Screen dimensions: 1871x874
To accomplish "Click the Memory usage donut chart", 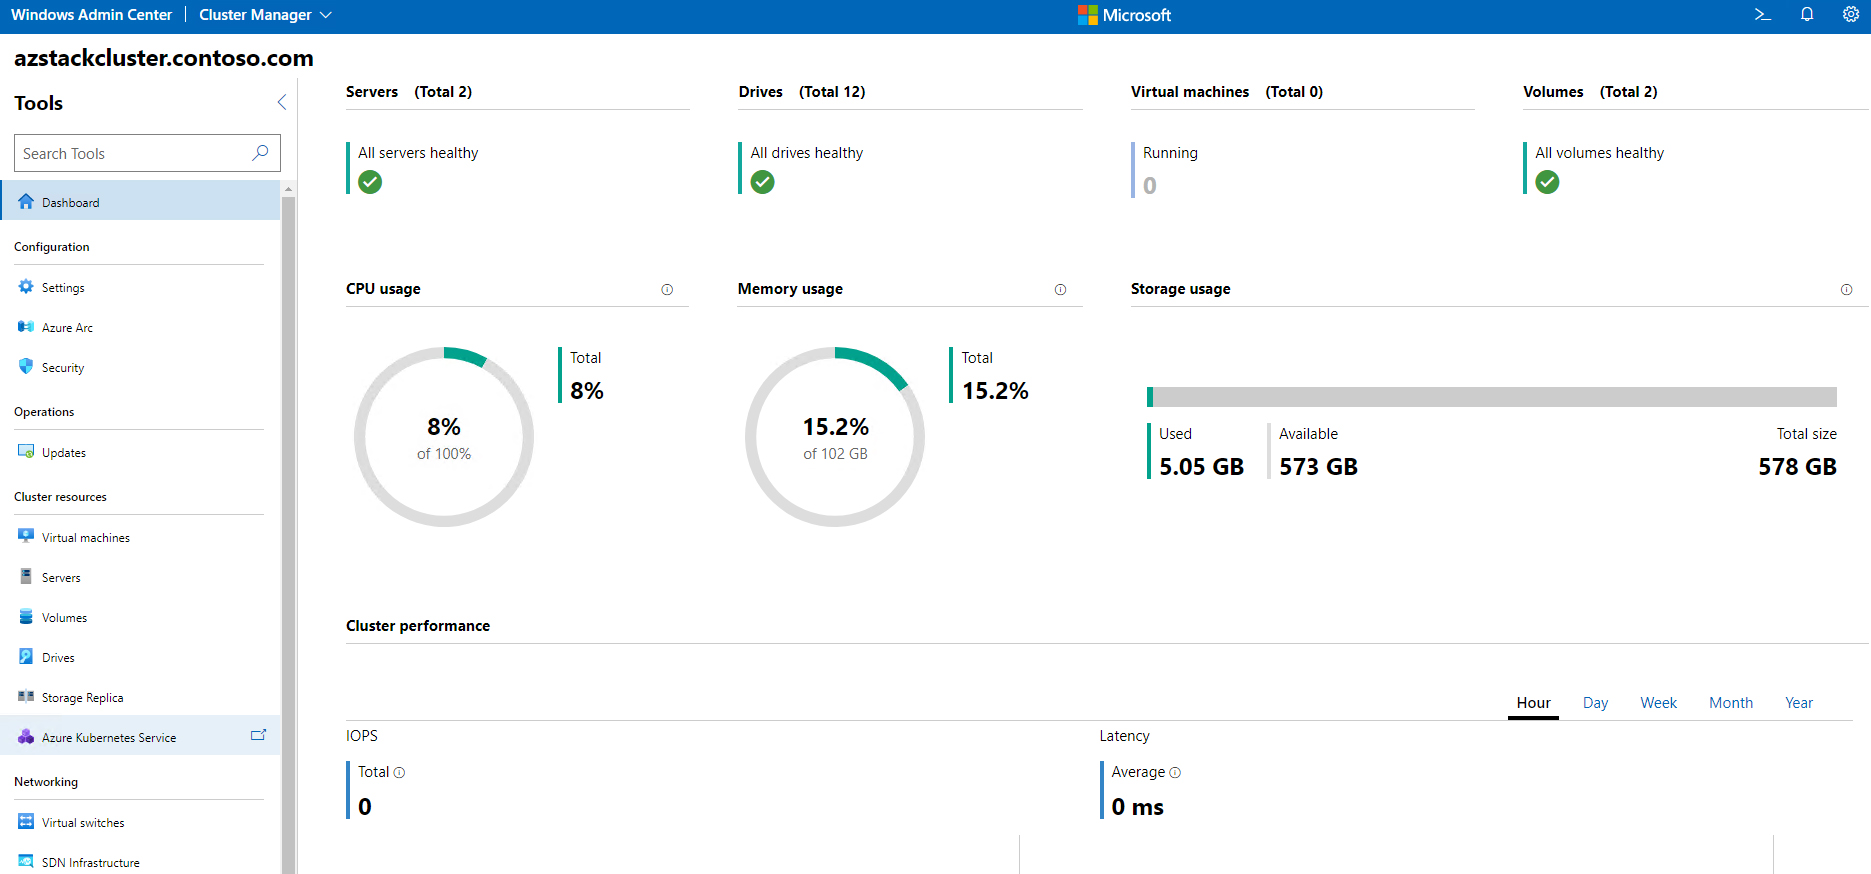I will 835,437.
